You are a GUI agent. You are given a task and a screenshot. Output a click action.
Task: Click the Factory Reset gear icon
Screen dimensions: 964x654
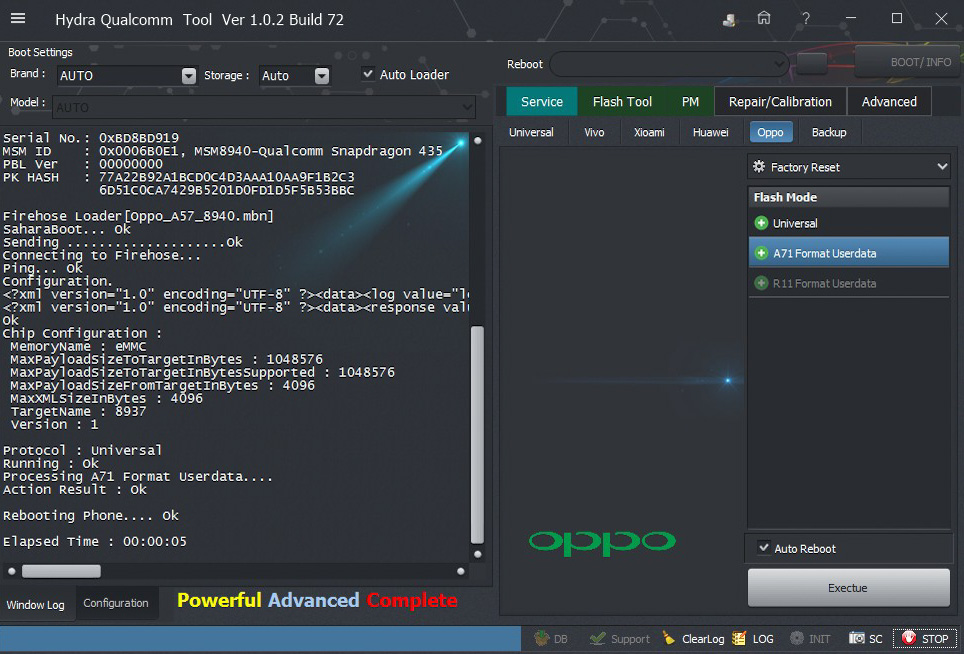click(759, 167)
